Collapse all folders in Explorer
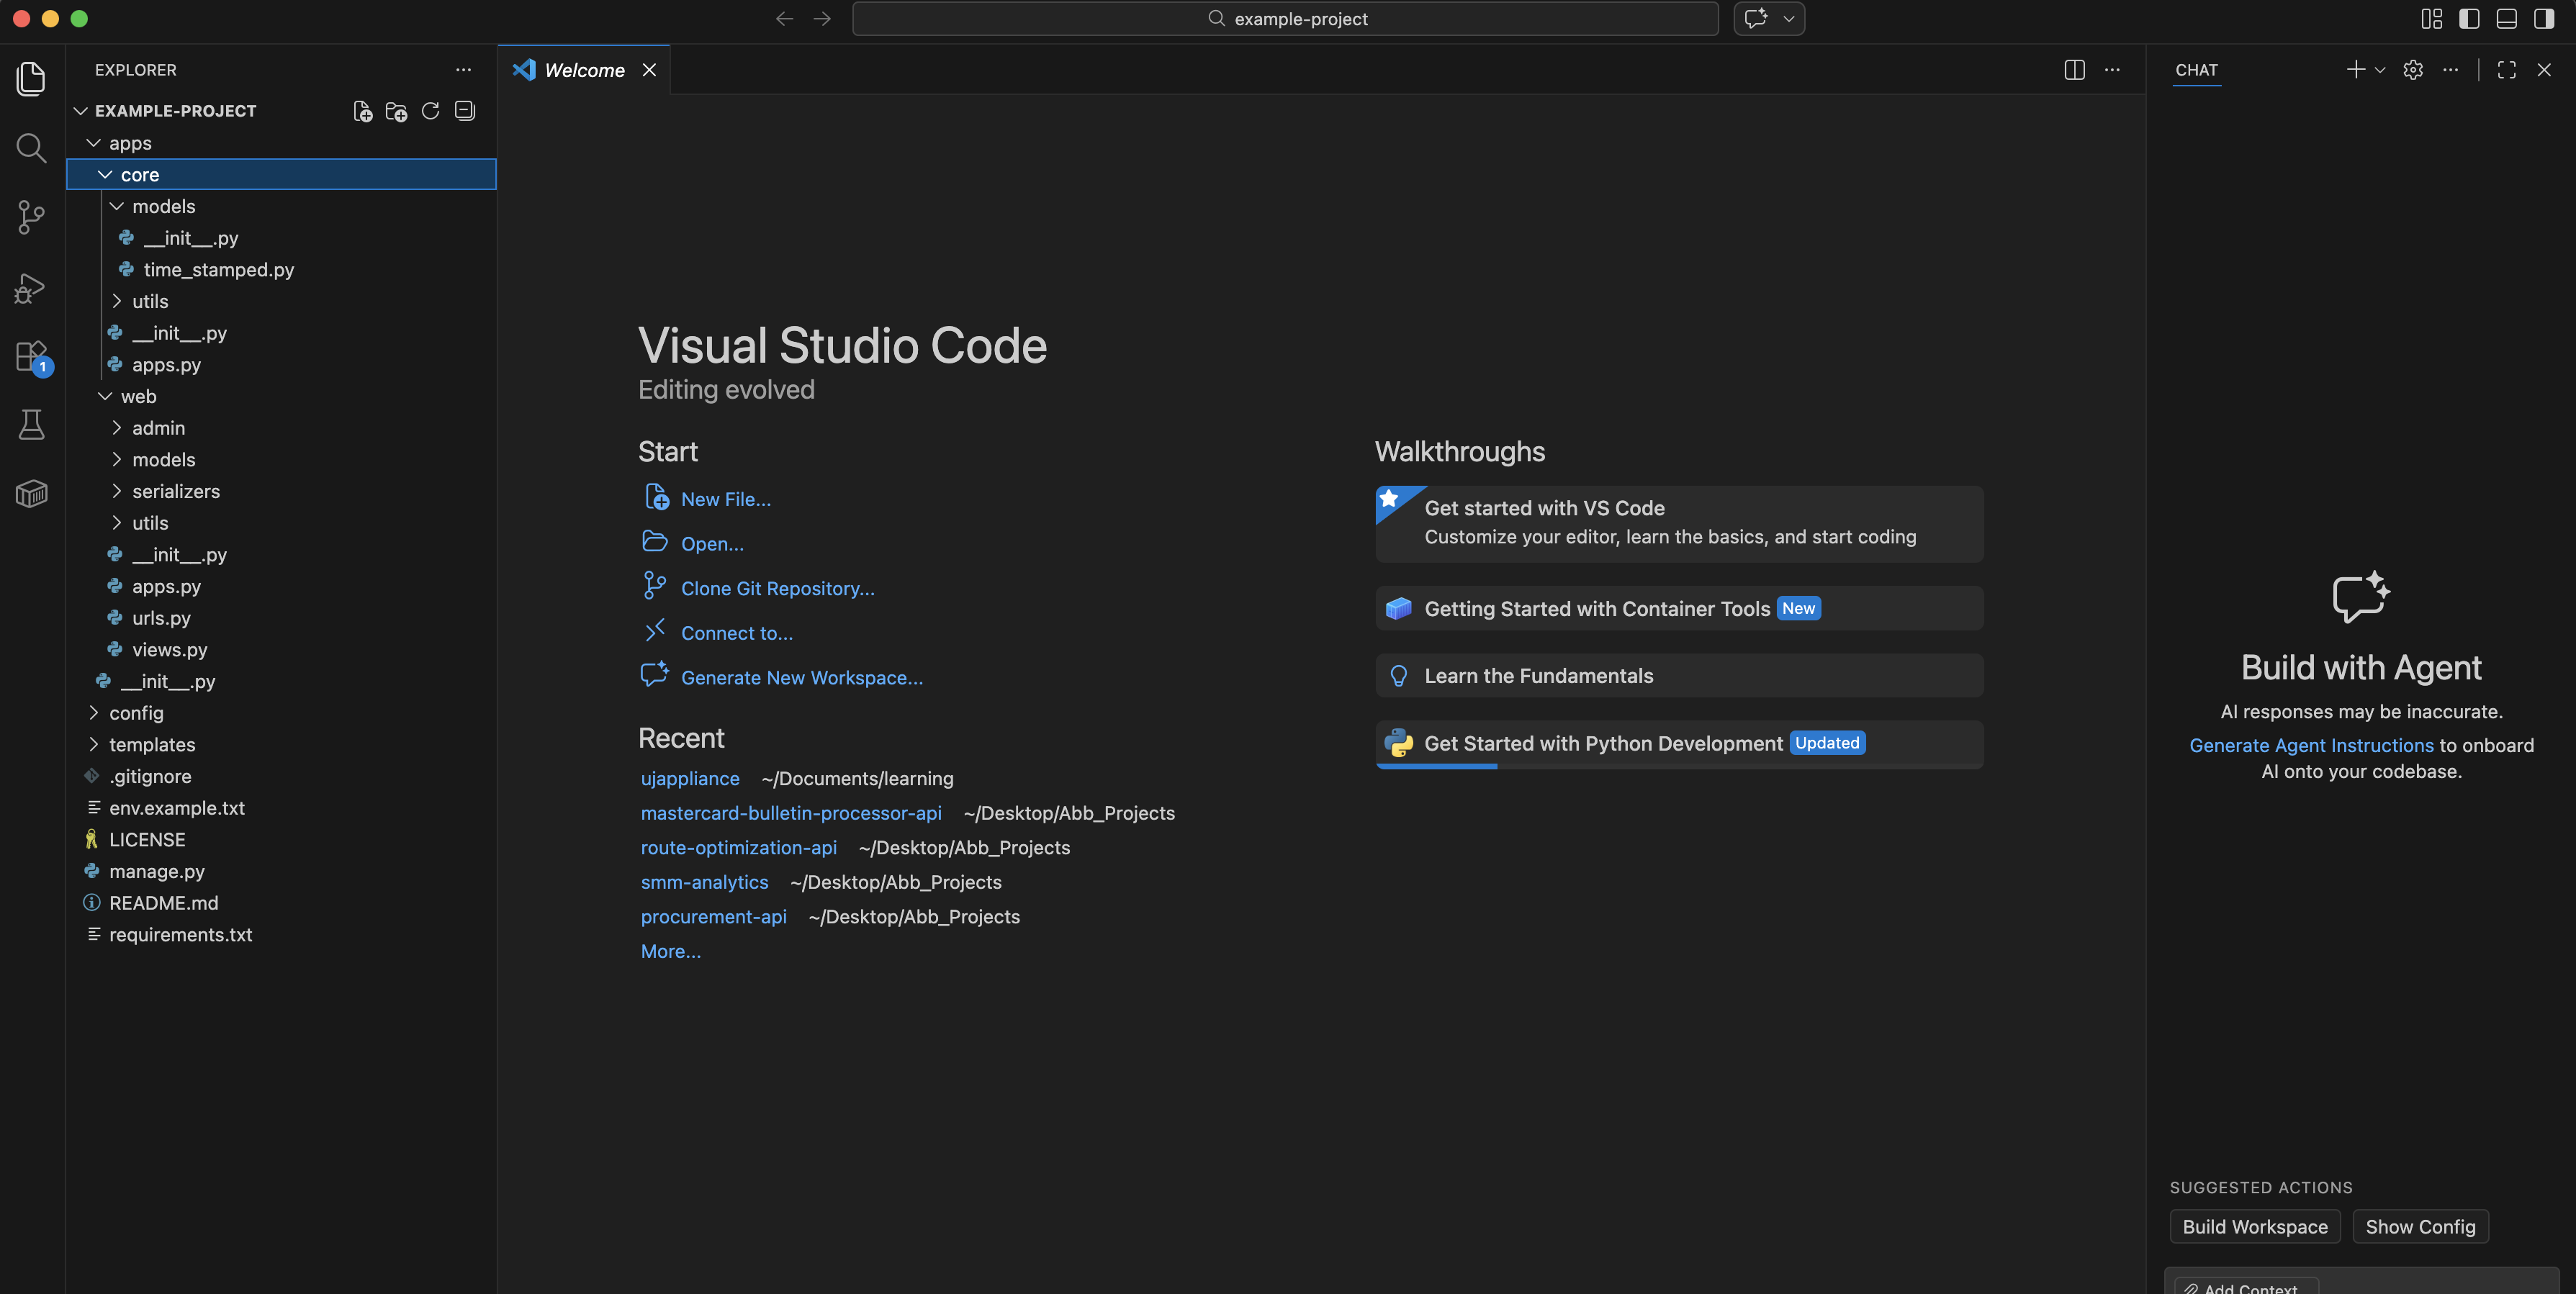This screenshot has width=2576, height=1294. coord(465,111)
